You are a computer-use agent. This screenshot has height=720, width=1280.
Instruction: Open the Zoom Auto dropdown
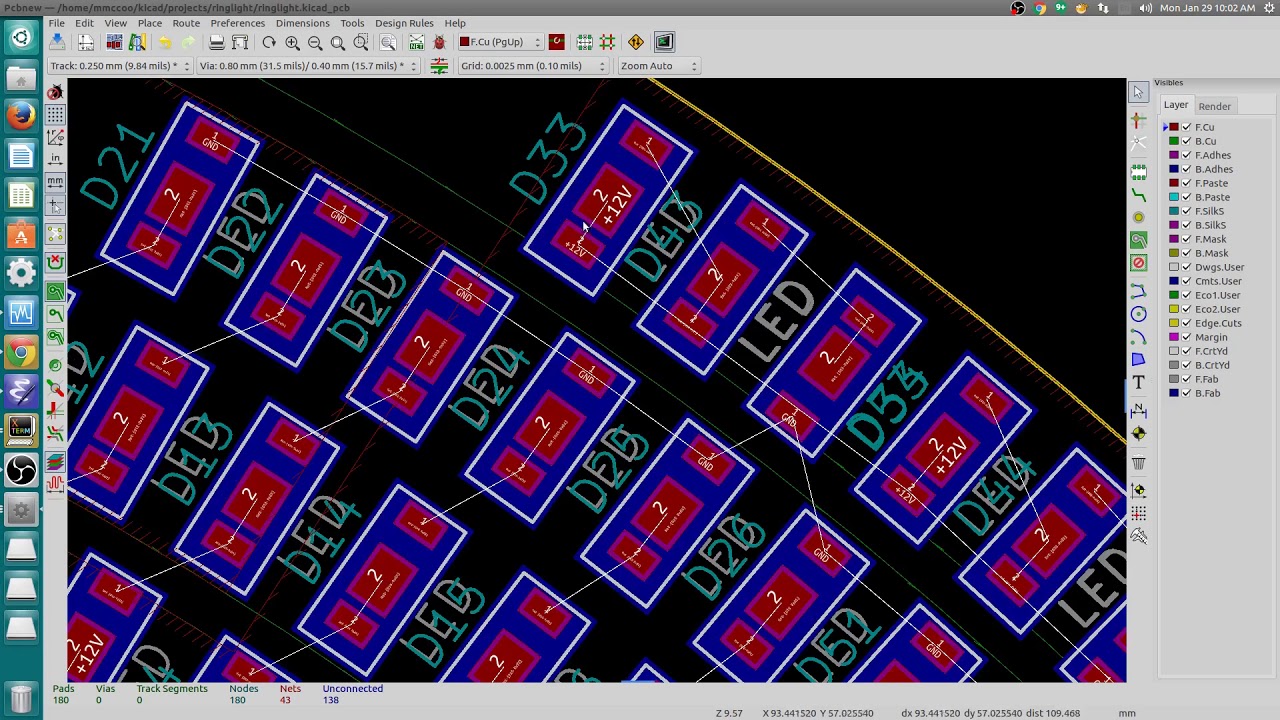coord(658,66)
